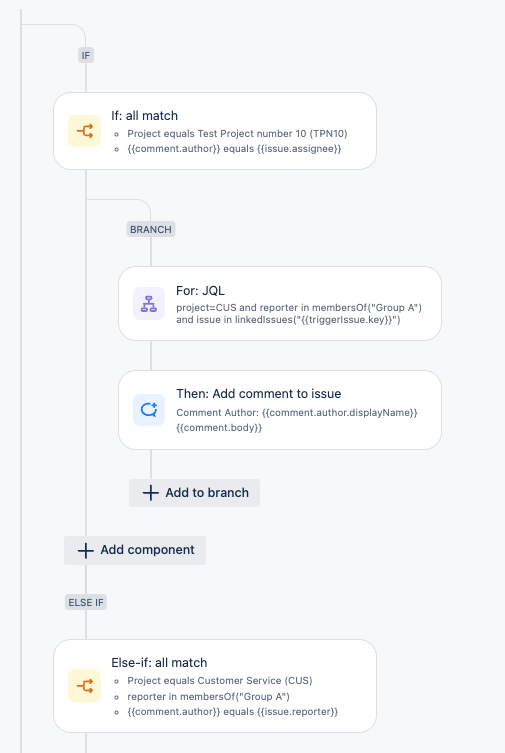The width and height of the screenshot is (505, 753).
Task: Select the reporter in membersOf Group A condition
Action: click(x=208, y=696)
